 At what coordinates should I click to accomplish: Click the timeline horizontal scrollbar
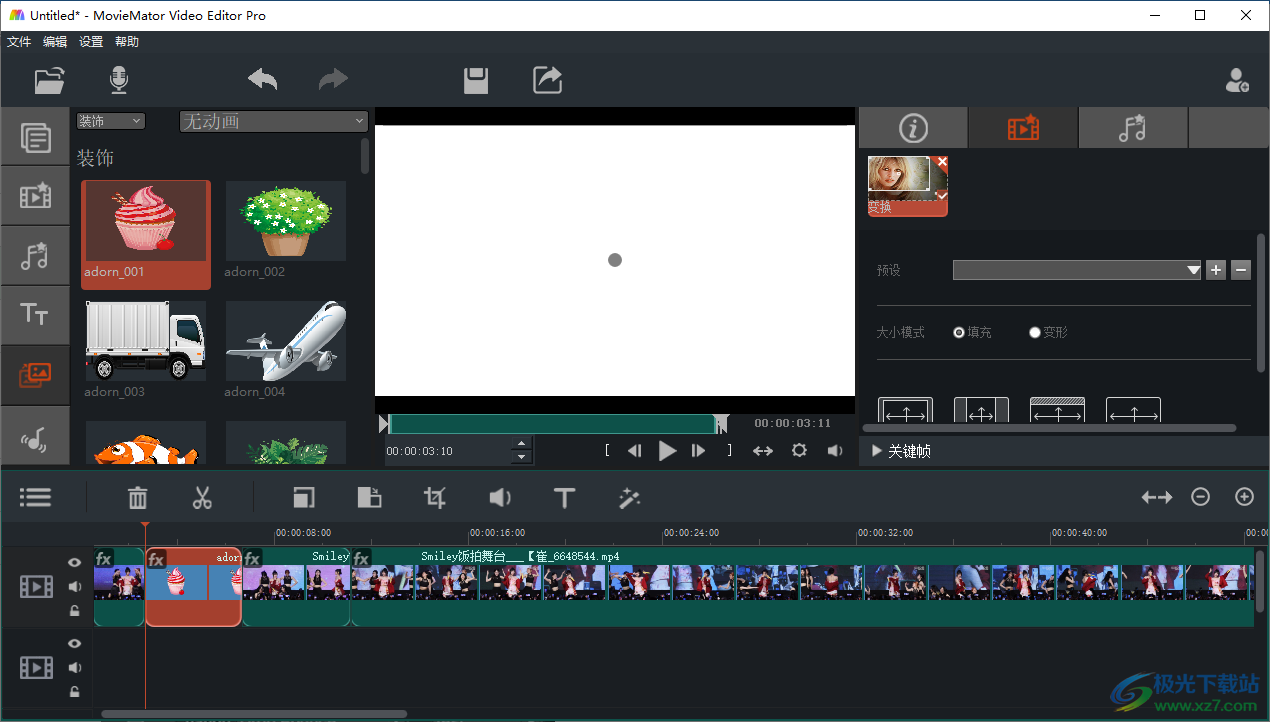coord(254,714)
